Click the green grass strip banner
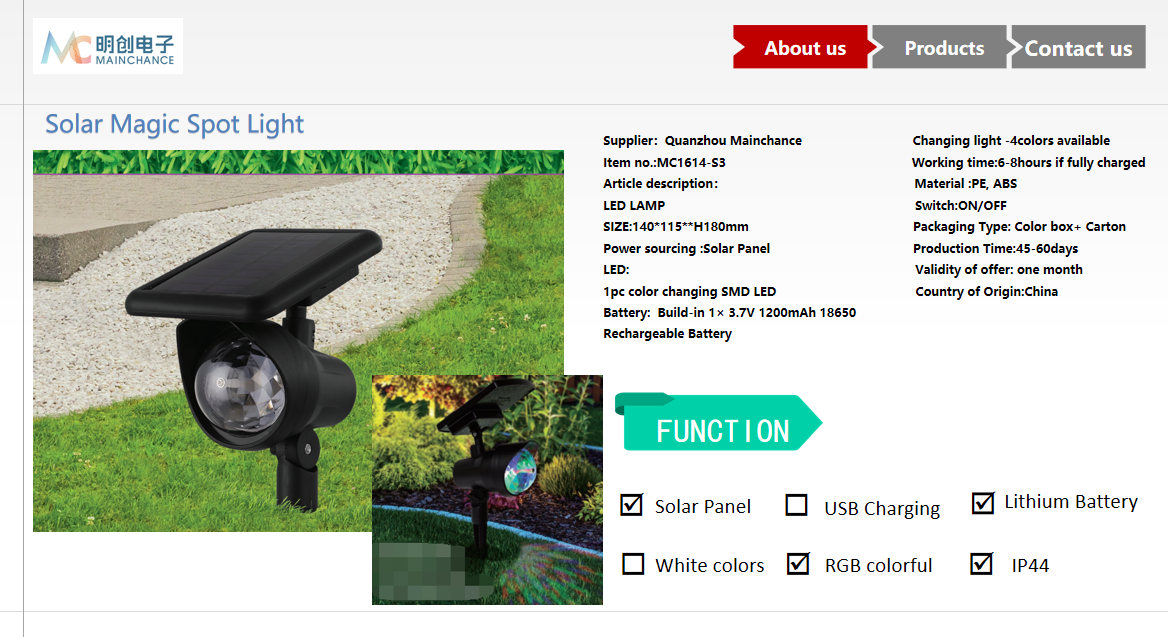 click(298, 162)
